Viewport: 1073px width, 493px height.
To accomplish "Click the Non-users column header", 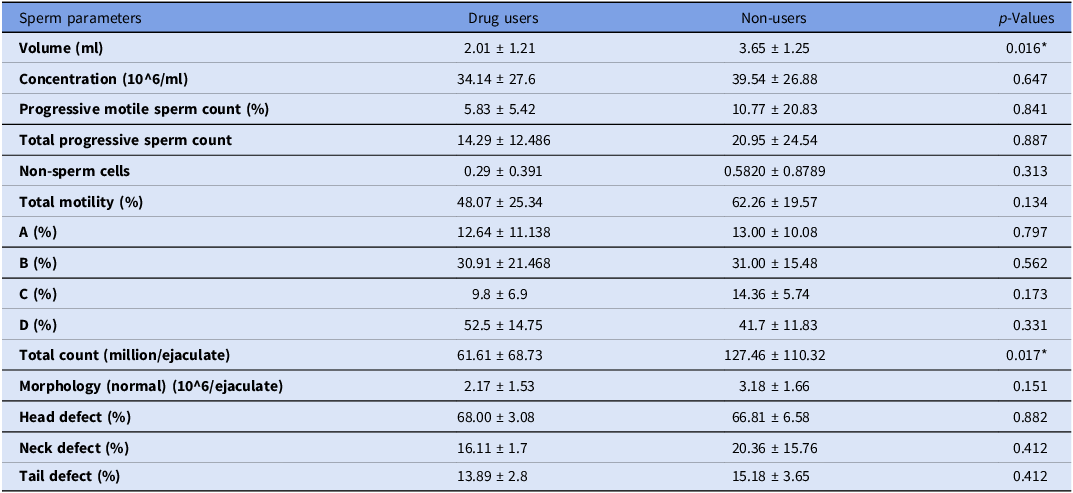I will pos(774,18).
